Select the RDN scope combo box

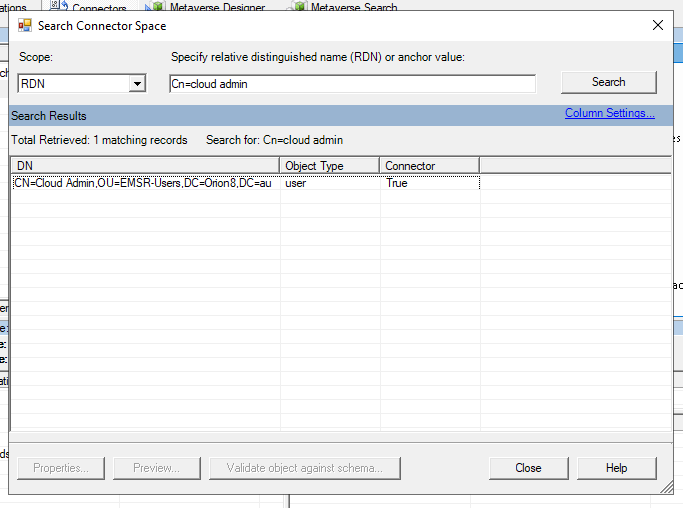[x=73, y=84]
